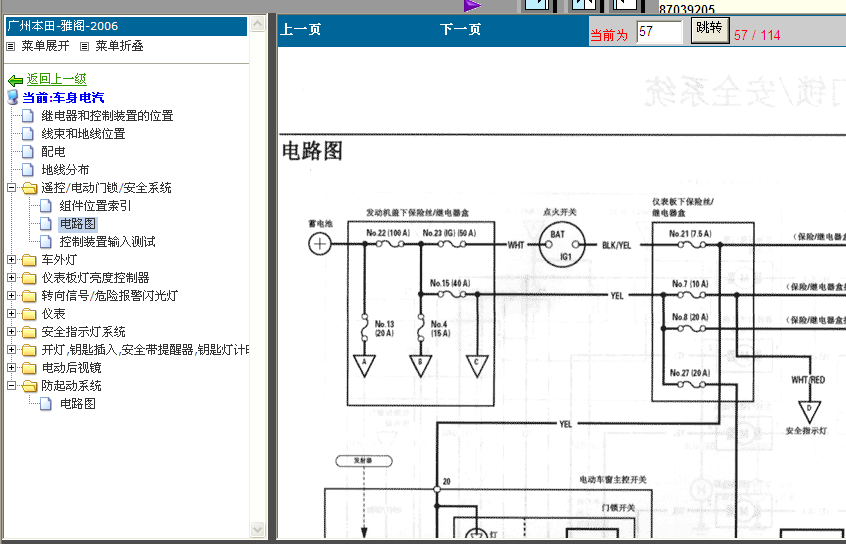Click the green back arrow icon

15,80
